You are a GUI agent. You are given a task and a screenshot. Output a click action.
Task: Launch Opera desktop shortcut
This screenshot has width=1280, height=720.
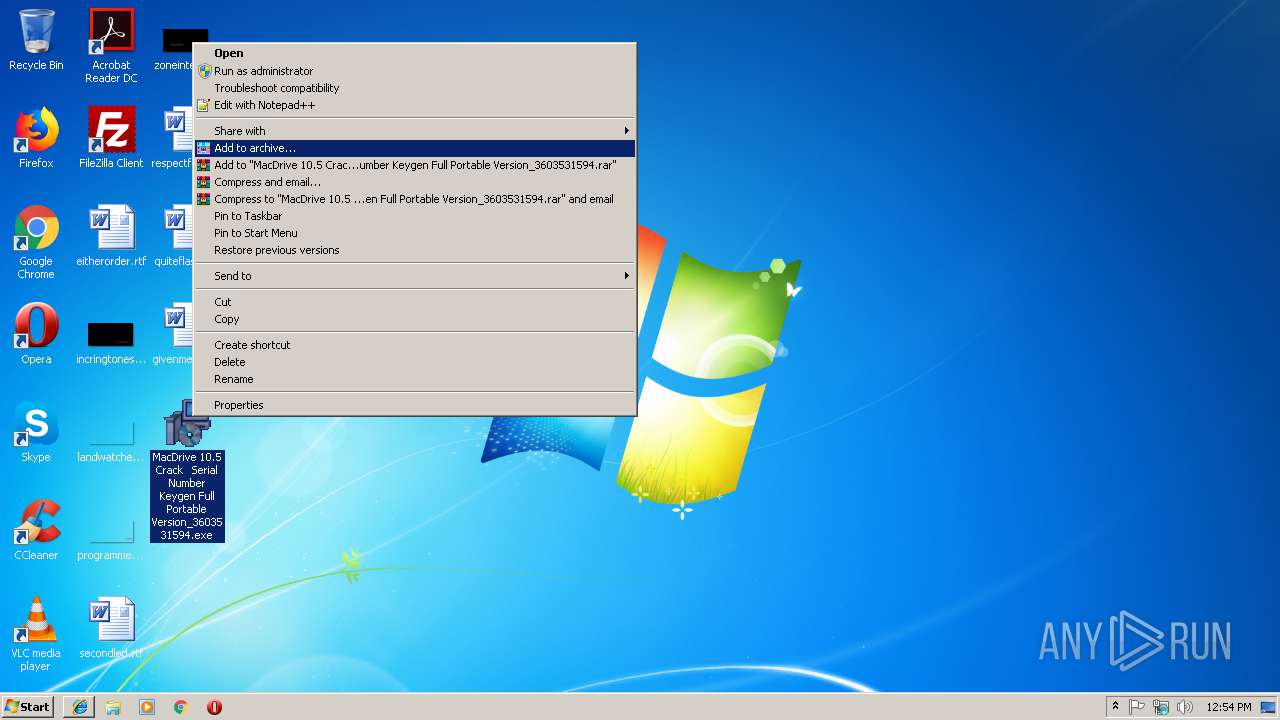[36, 334]
